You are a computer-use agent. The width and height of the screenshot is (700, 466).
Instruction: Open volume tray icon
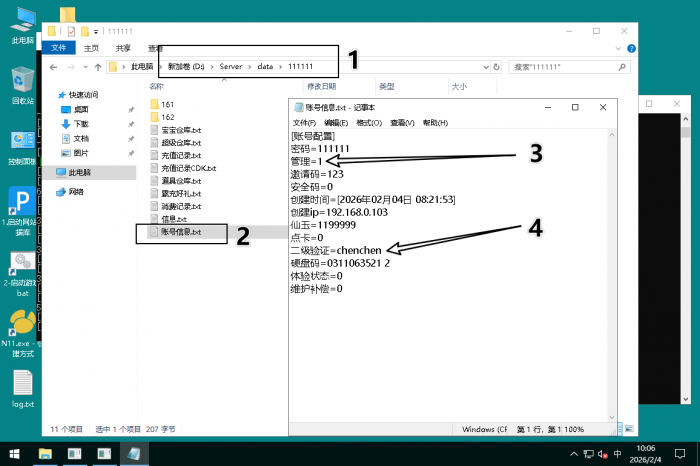click(x=603, y=454)
